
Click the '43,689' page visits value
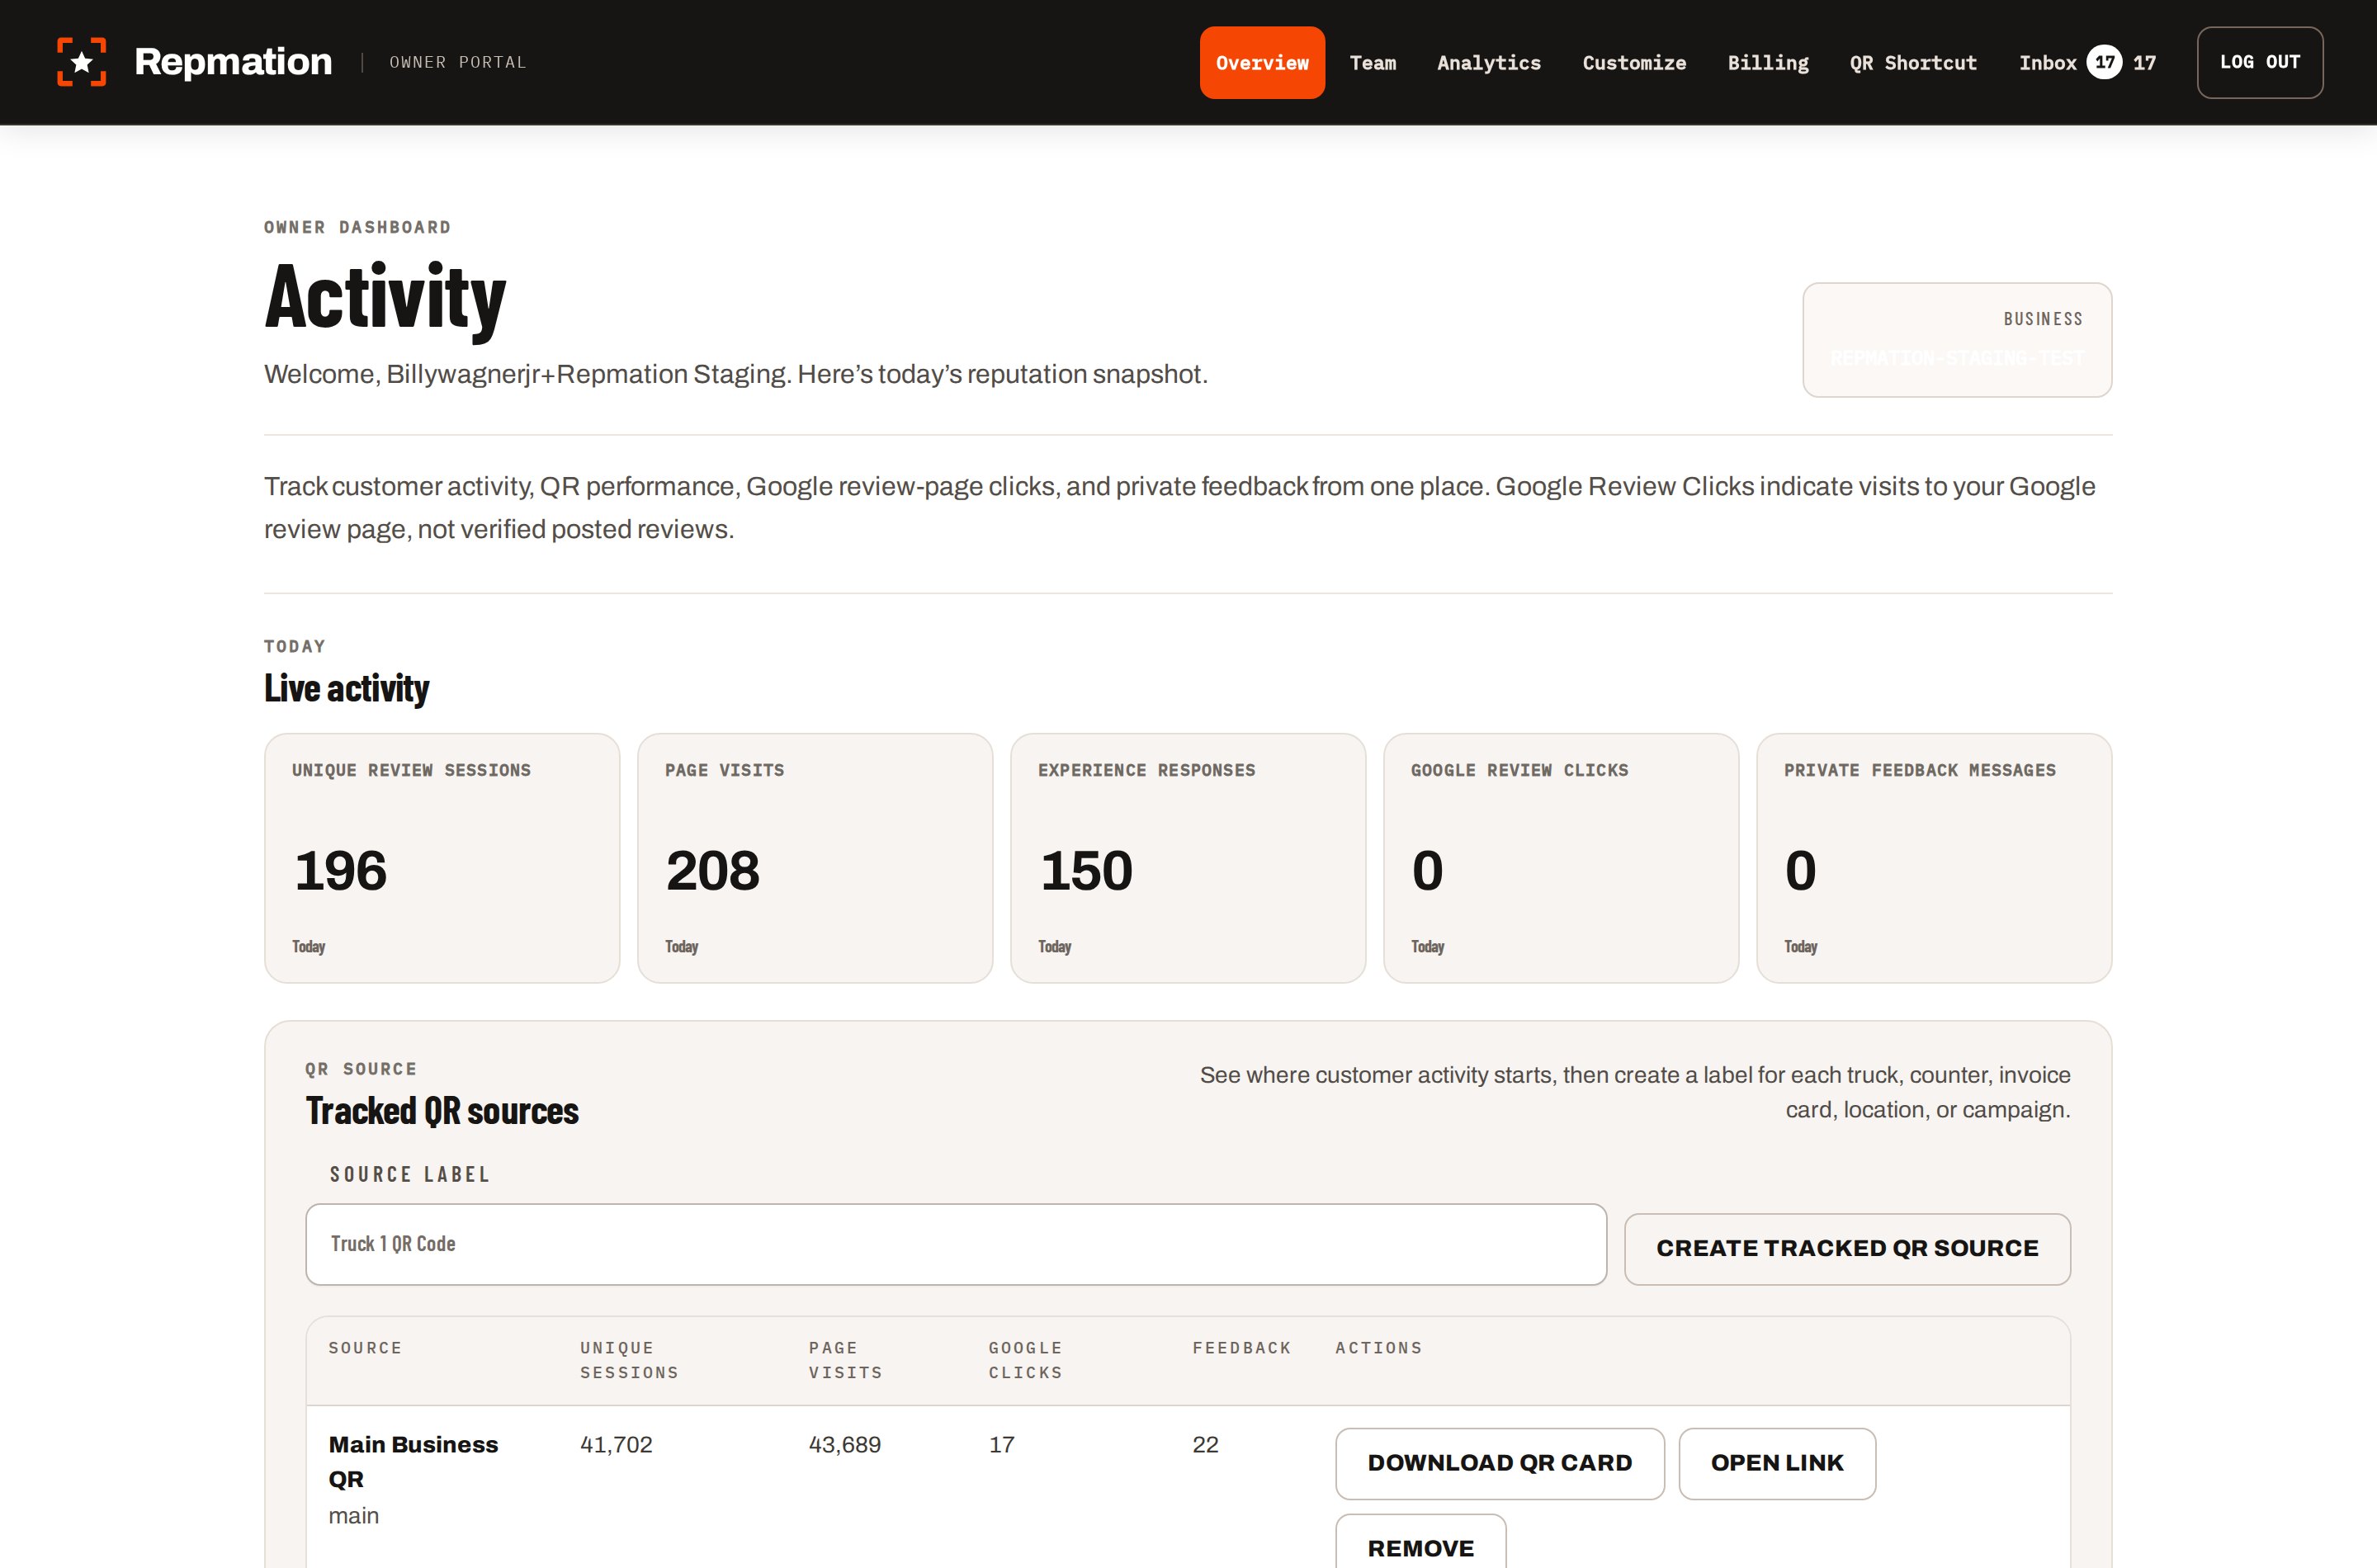tap(845, 1445)
